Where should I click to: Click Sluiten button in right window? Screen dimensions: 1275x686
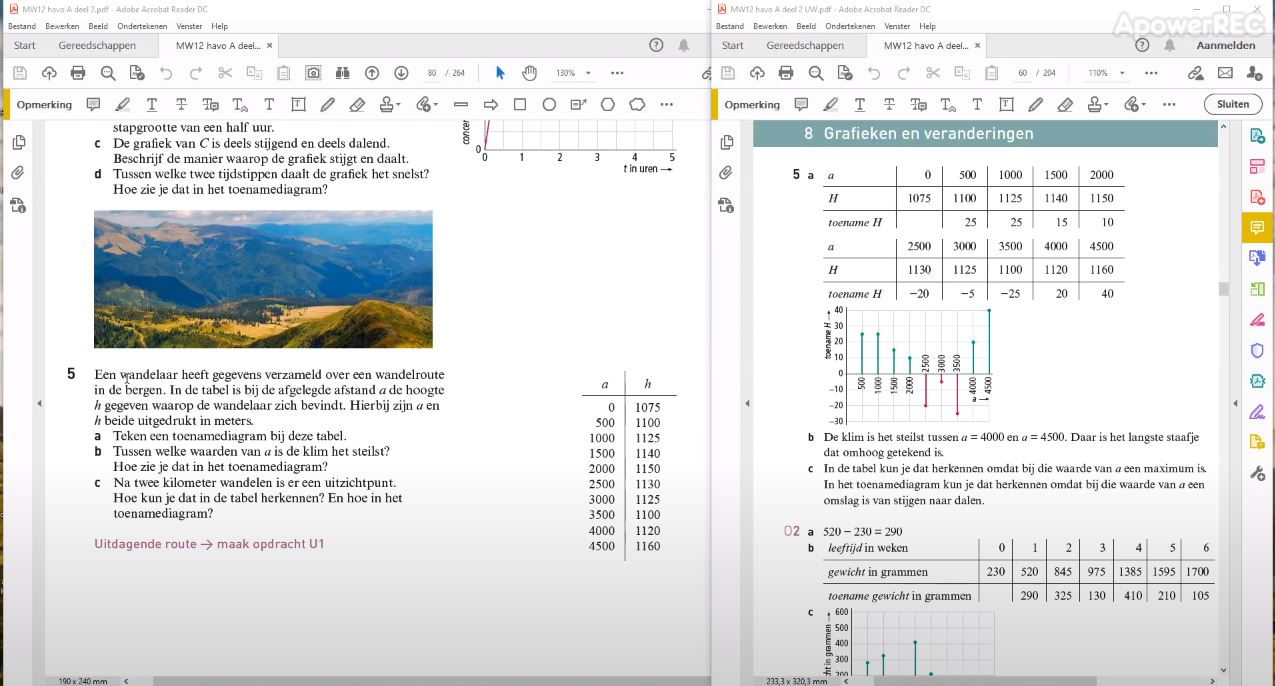point(1233,104)
